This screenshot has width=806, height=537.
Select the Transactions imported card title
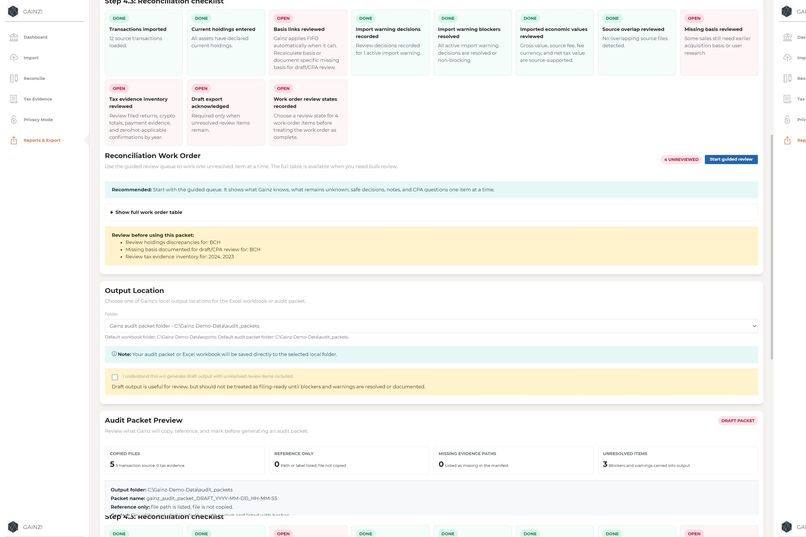[x=138, y=29]
